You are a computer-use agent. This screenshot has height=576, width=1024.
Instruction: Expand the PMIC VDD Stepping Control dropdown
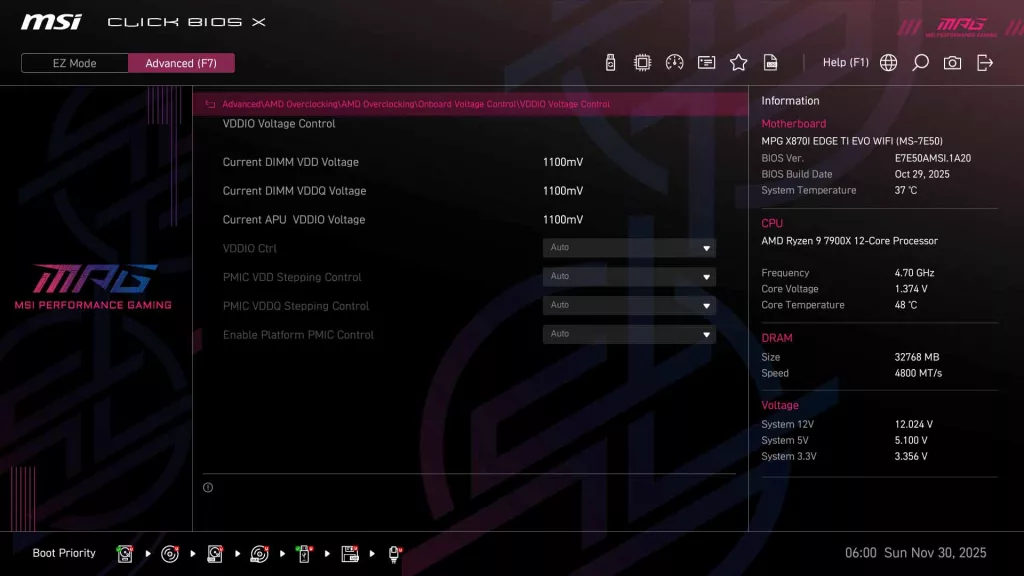tap(629, 277)
